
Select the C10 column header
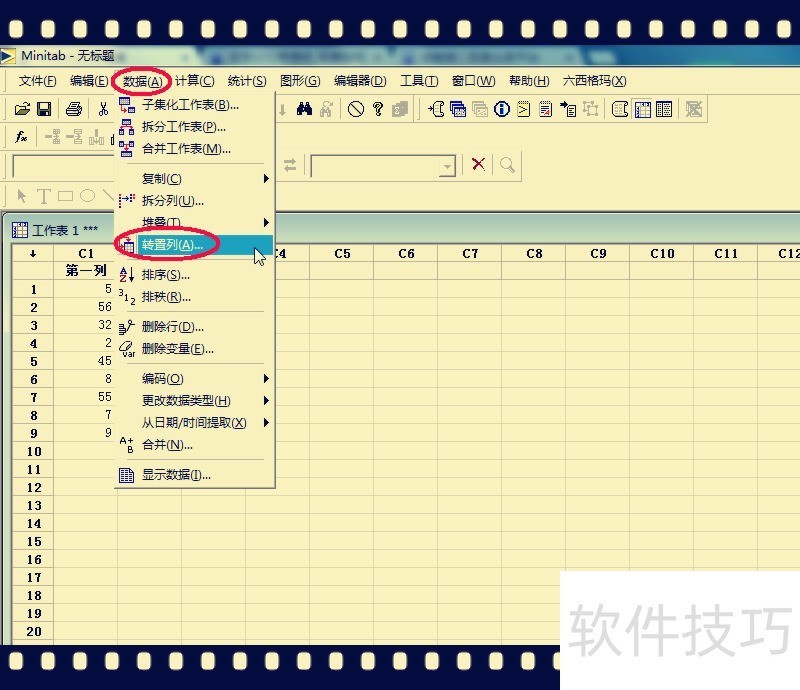point(662,254)
